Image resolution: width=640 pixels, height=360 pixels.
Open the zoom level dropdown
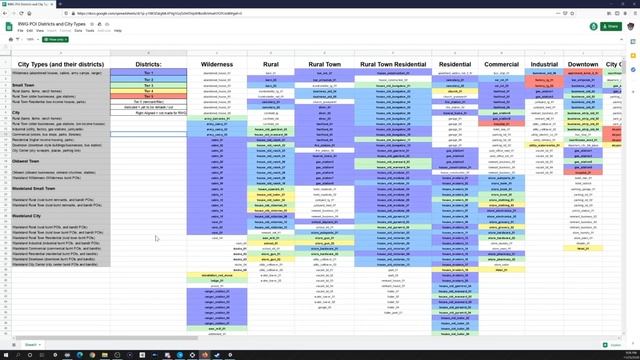(32, 40)
